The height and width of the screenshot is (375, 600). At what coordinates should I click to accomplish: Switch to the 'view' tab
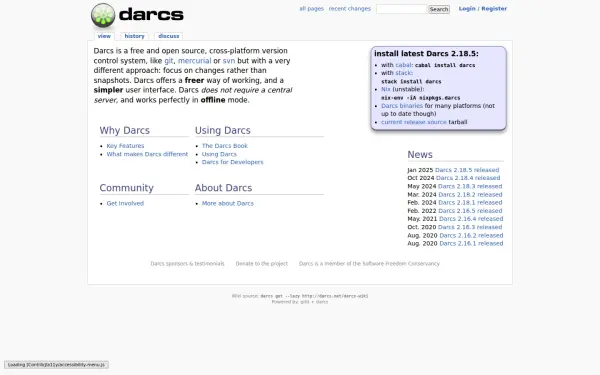(104, 36)
